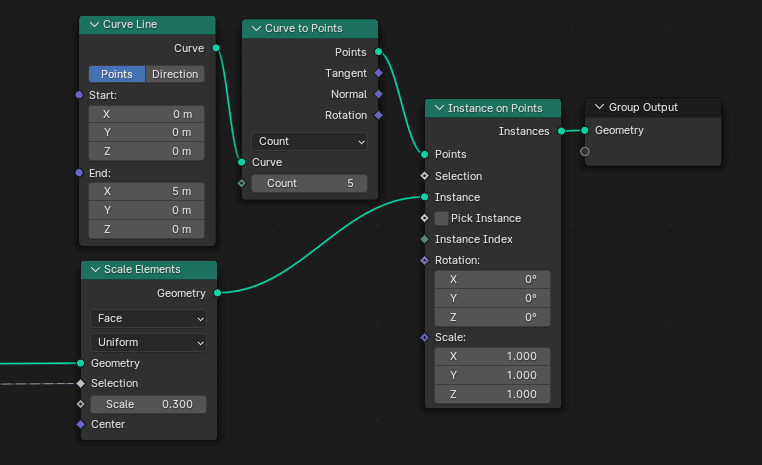Click the Points output socket on Curve to Points
762x465 pixels.
(x=379, y=52)
